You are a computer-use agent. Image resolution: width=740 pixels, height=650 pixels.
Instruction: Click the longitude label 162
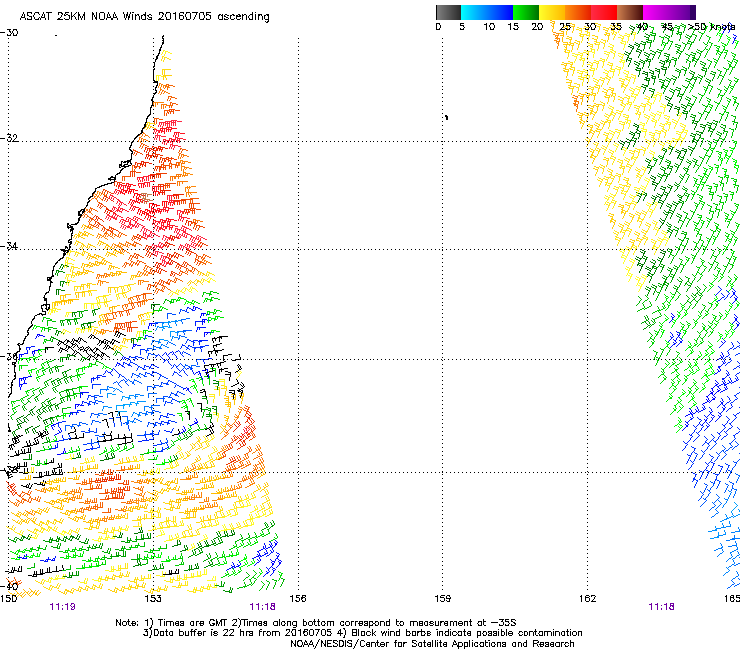587,599
